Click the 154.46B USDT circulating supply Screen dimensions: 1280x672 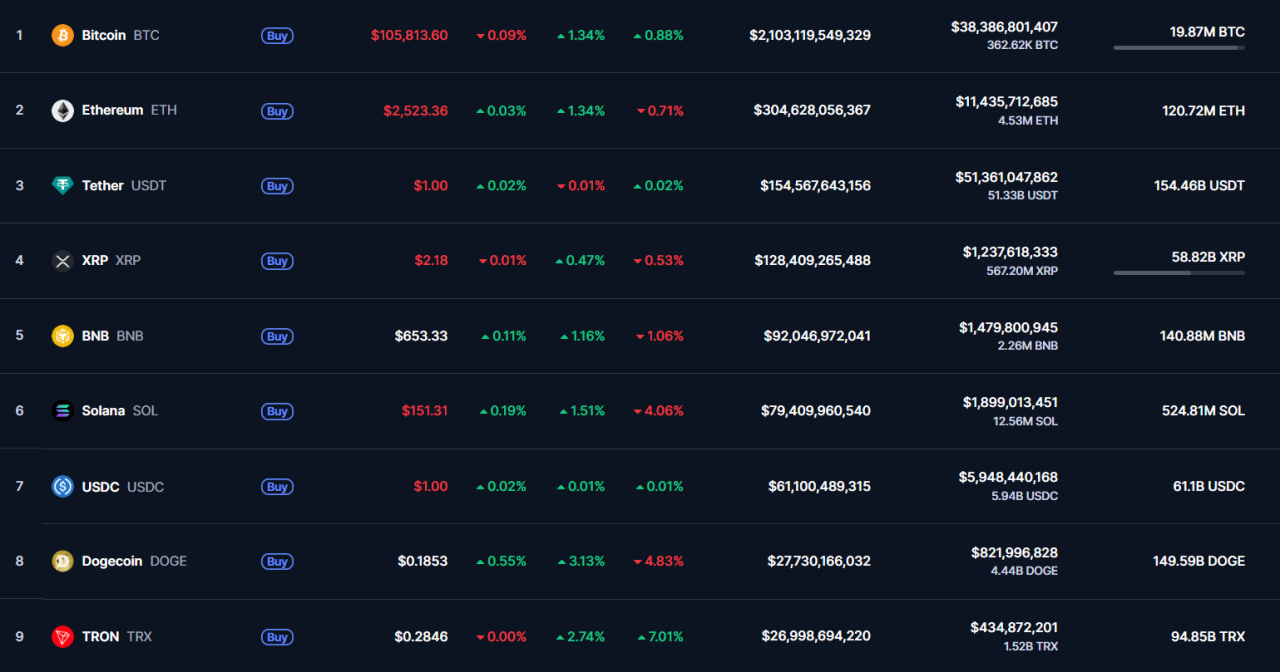pyautogui.click(x=1200, y=185)
